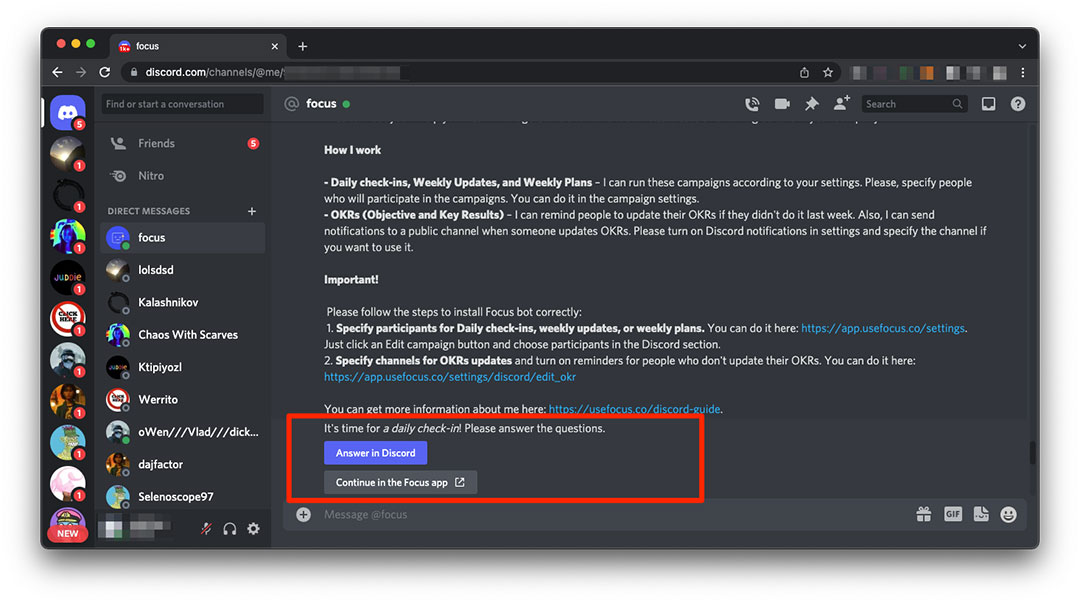Click Continue in the Focus app button

[400, 482]
